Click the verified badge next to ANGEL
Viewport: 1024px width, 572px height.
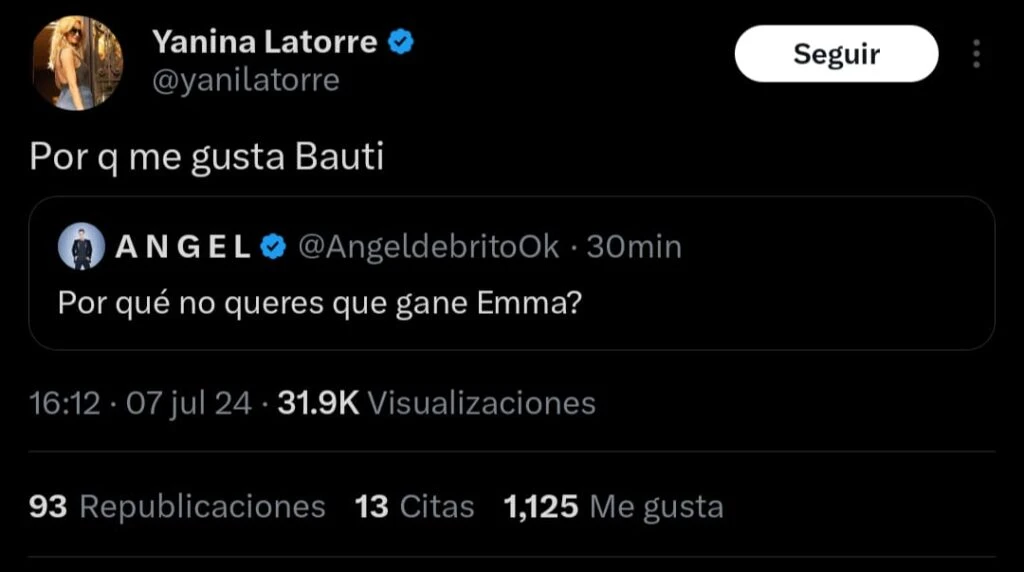272,247
